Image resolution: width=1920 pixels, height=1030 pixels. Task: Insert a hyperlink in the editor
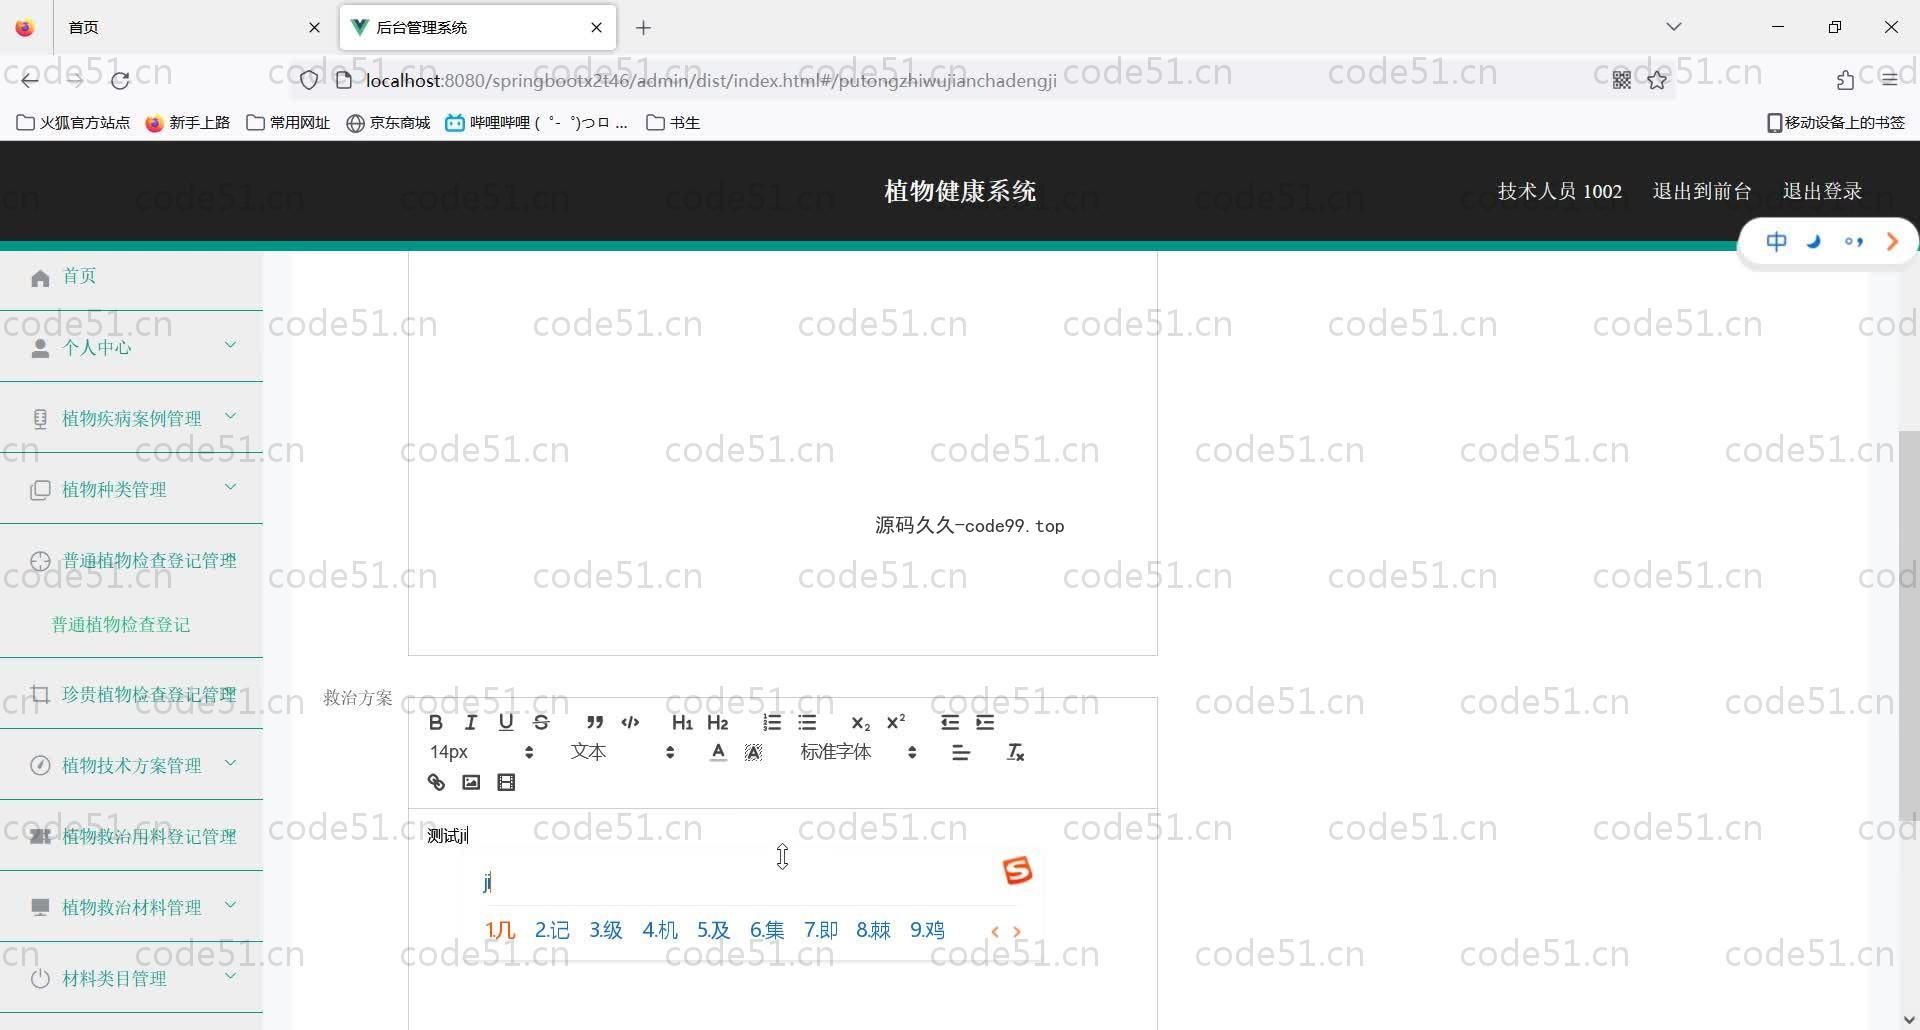click(x=436, y=782)
